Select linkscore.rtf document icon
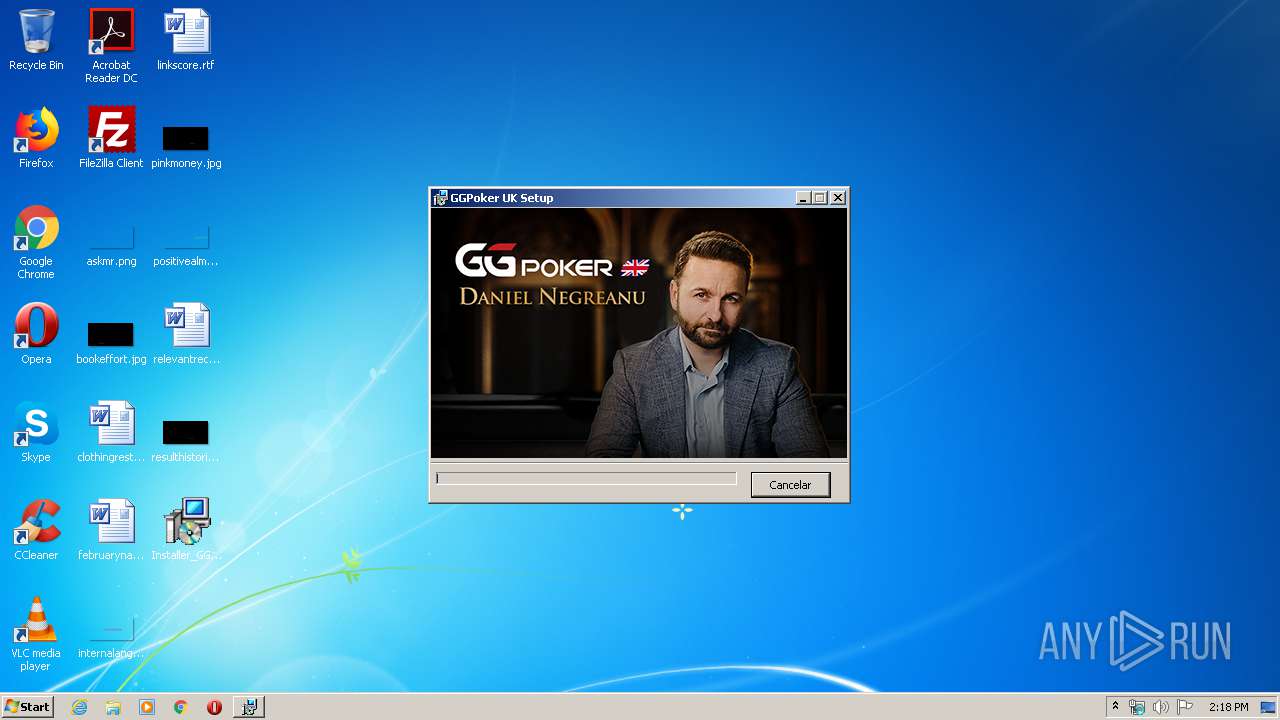1280x720 pixels. pyautogui.click(x=186, y=40)
